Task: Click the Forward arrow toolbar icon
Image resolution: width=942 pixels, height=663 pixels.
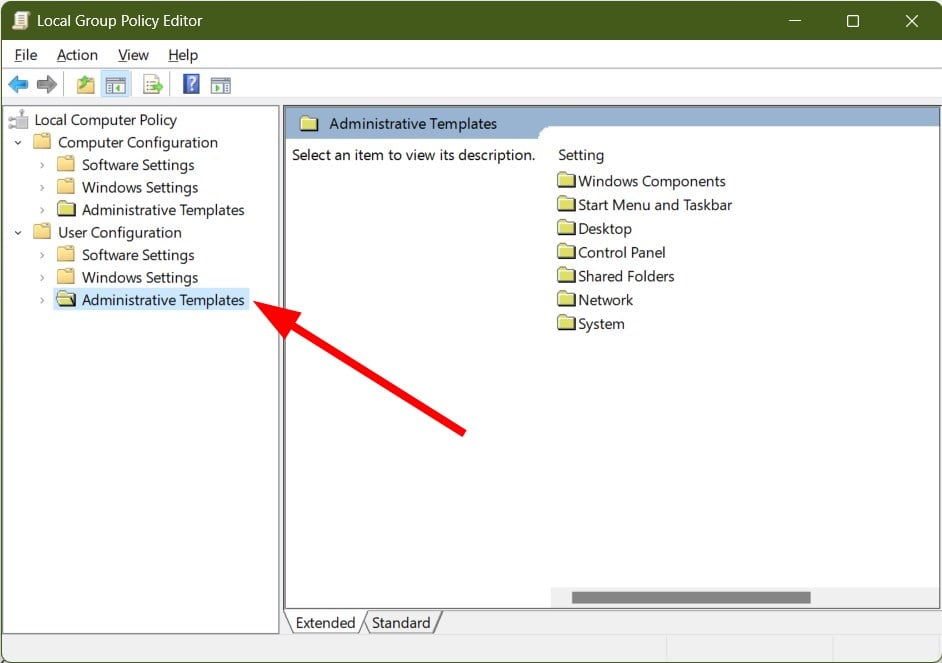Action: tap(47, 85)
